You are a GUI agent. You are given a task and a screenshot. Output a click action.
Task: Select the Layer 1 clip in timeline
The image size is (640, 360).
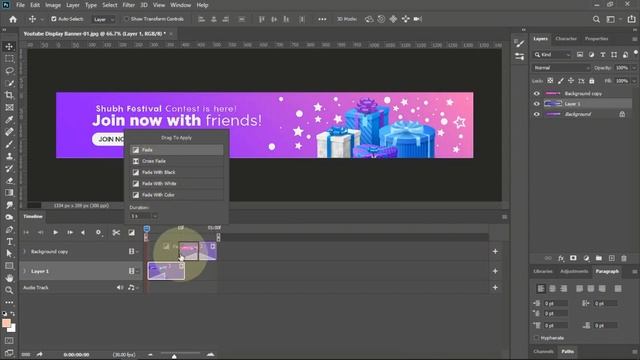click(x=166, y=271)
